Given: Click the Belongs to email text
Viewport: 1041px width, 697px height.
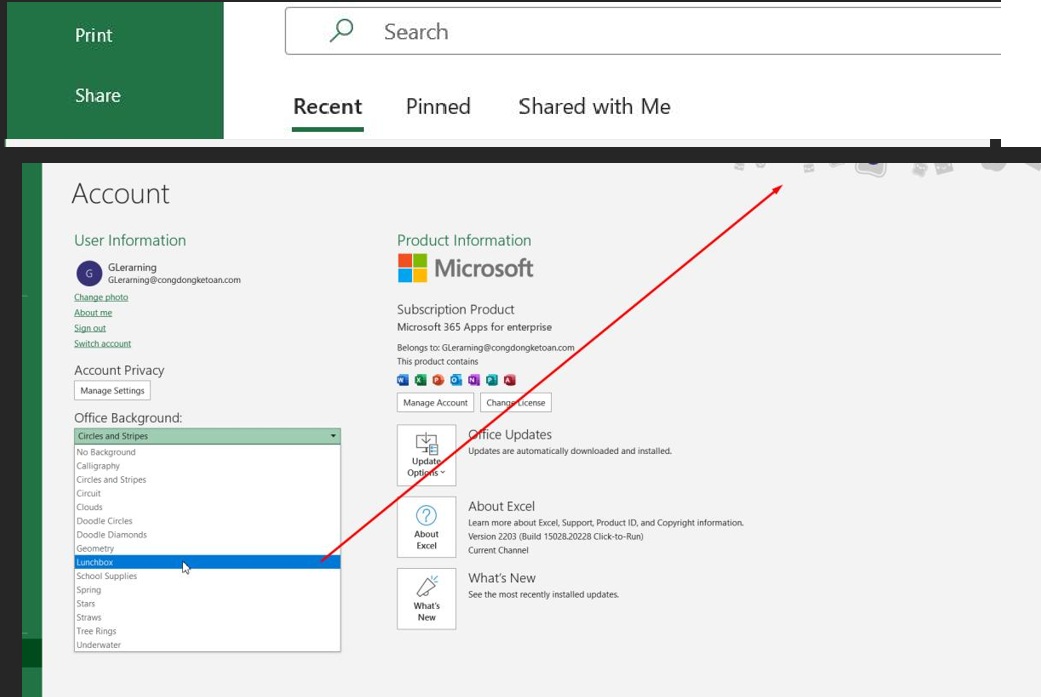Looking at the screenshot, I should [485, 347].
